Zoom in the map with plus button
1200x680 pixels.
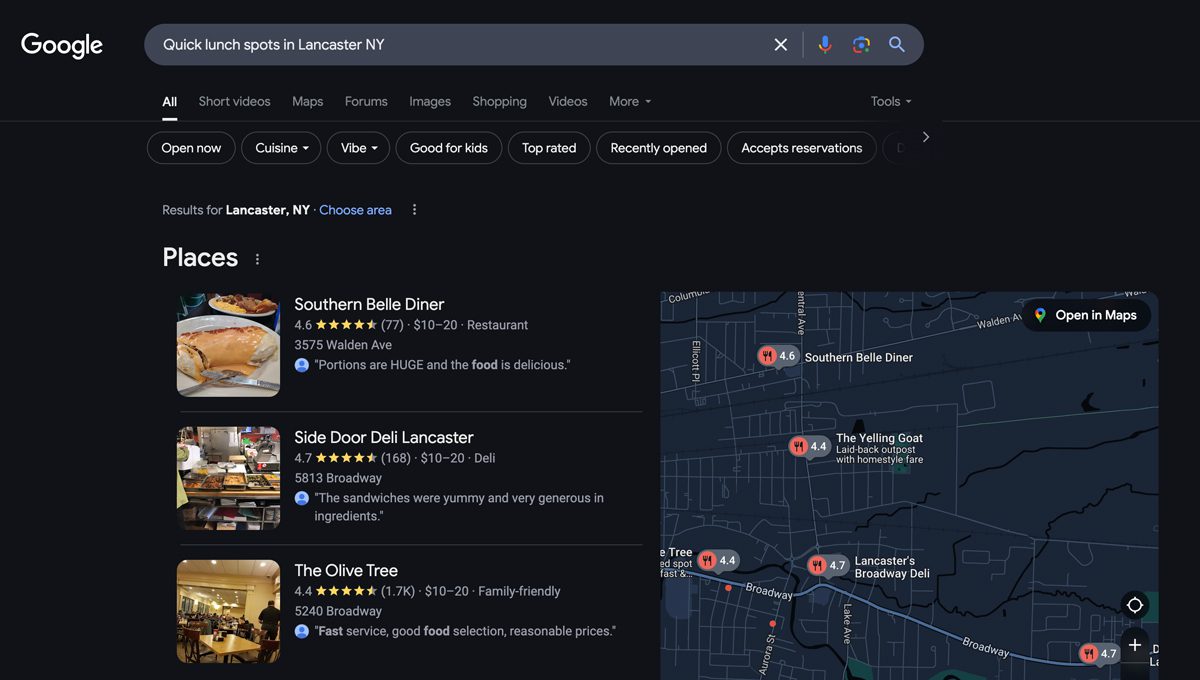1134,645
